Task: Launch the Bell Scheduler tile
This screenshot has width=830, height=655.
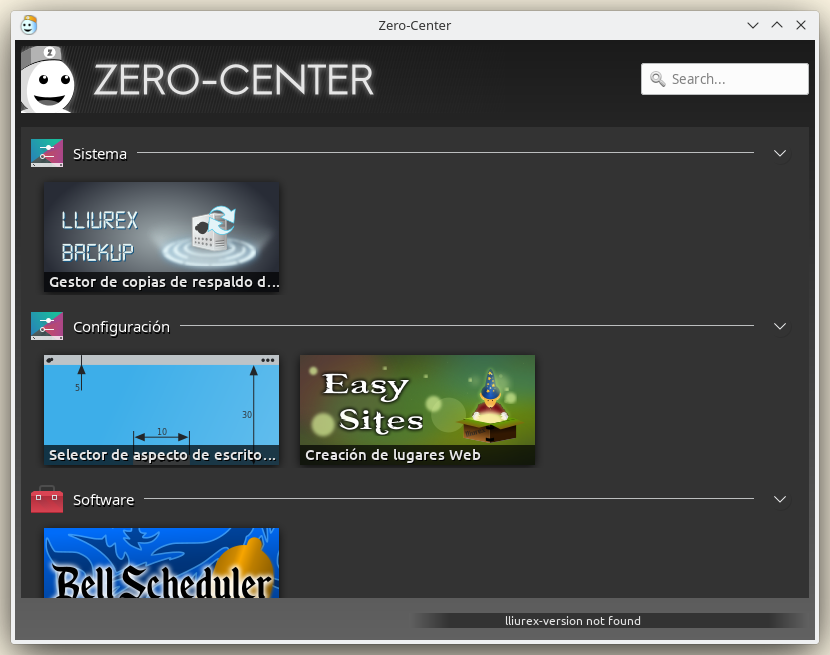Action: 161,563
